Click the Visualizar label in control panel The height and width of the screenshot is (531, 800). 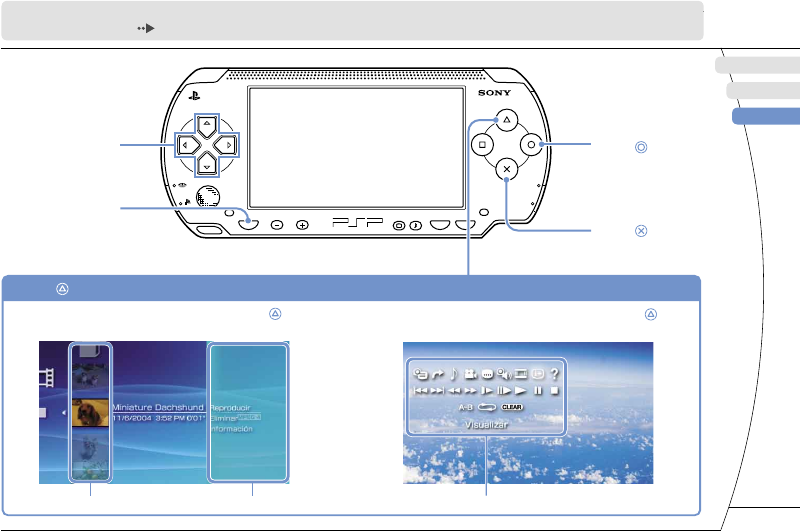coord(486,424)
